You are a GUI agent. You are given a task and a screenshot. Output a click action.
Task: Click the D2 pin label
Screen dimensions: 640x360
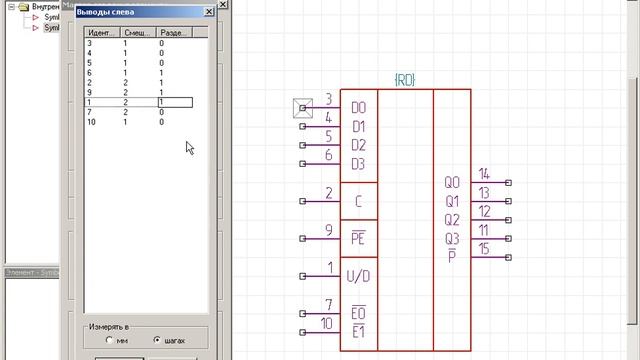pos(358,145)
